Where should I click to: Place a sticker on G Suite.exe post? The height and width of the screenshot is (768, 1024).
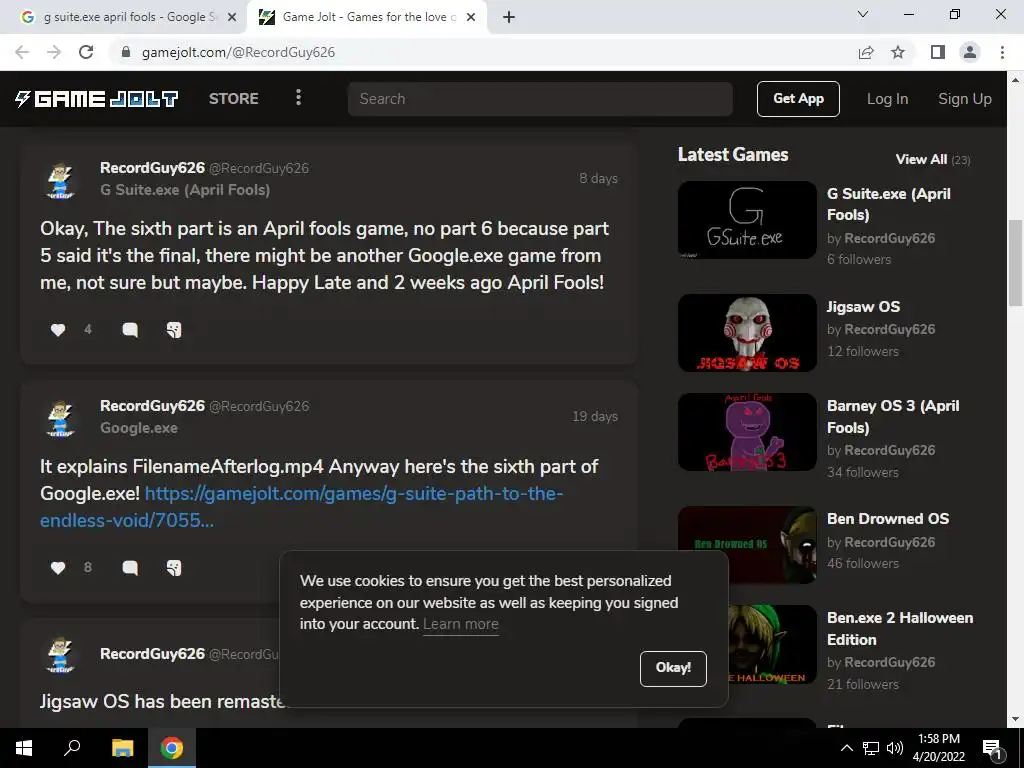click(x=174, y=330)
